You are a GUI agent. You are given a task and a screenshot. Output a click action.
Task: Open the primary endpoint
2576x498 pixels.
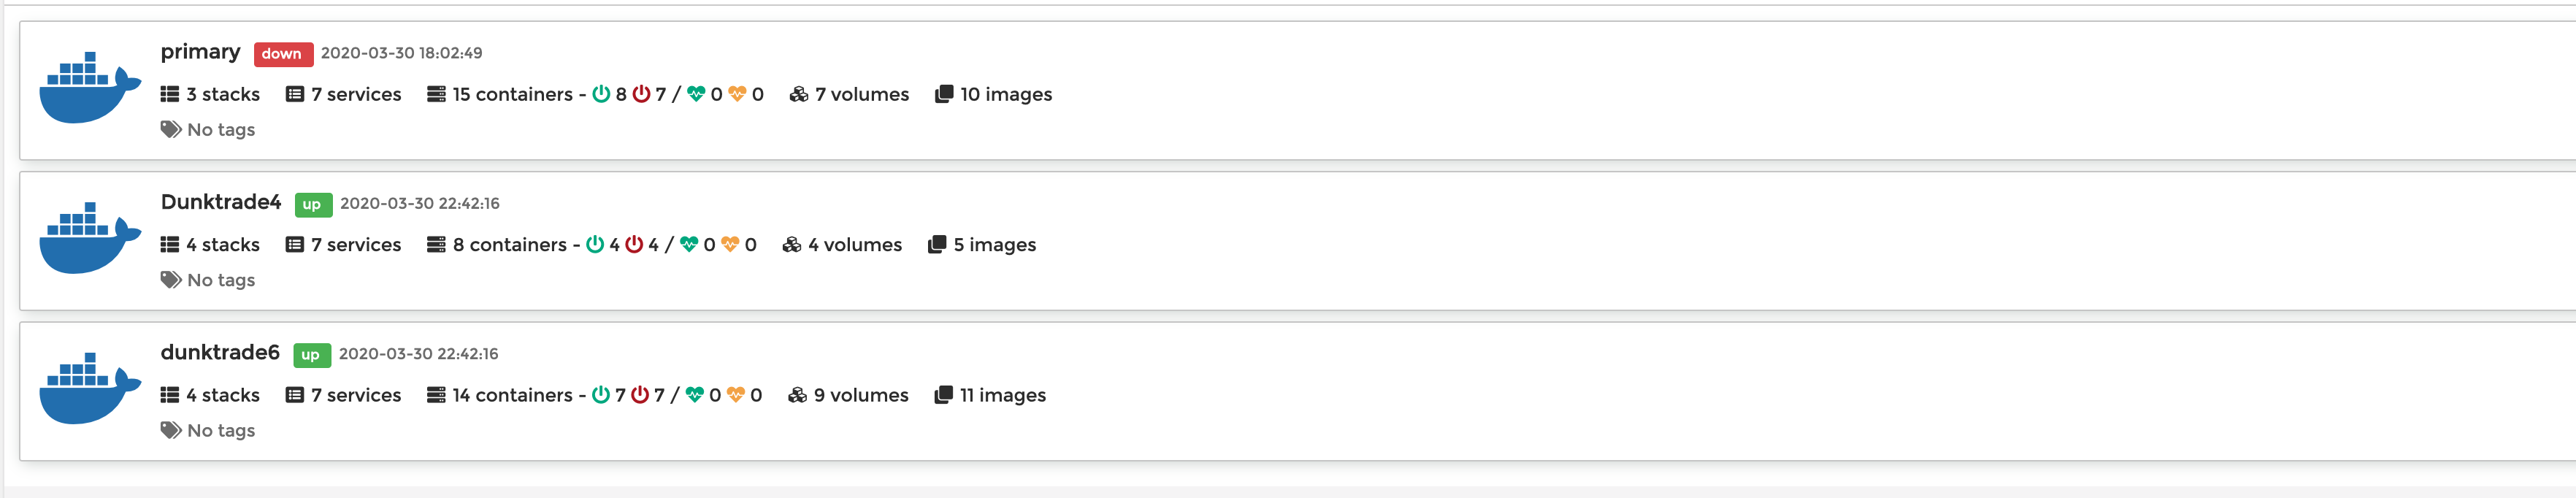(199, 51)
